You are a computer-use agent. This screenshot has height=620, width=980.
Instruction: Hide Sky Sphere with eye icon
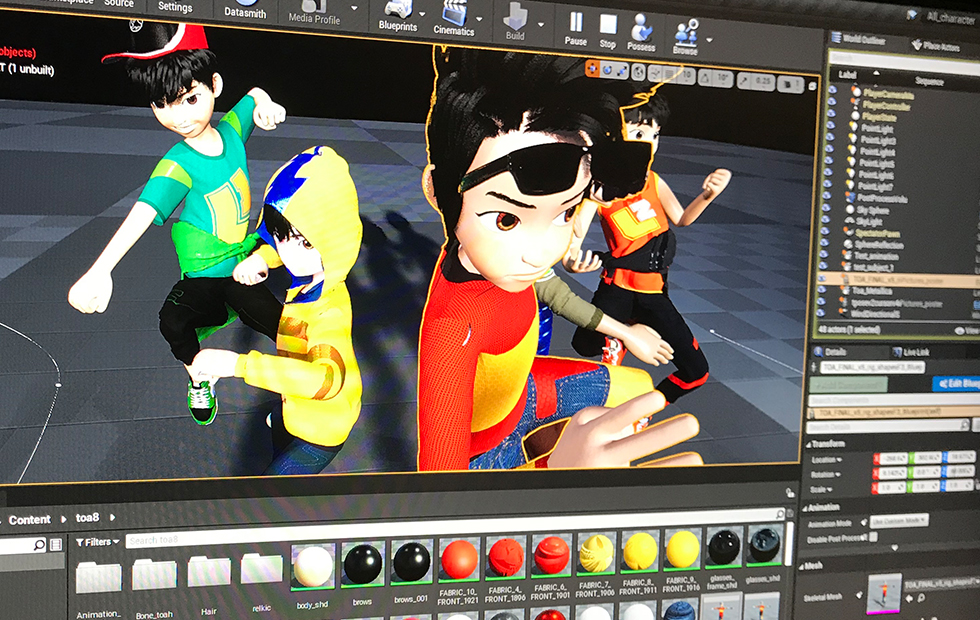pos(826,208)
